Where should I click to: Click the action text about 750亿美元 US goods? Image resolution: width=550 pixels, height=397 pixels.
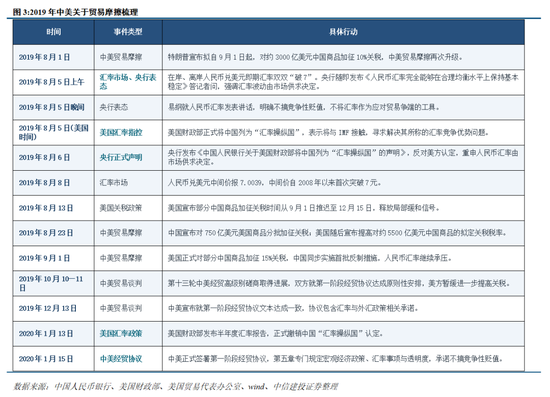[337, 233]
